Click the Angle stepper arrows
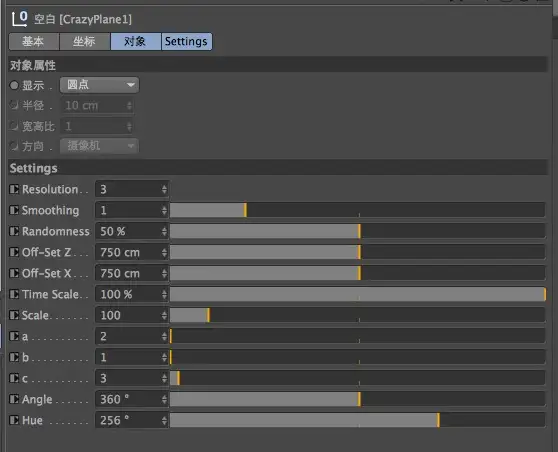 tap(164, 399)
